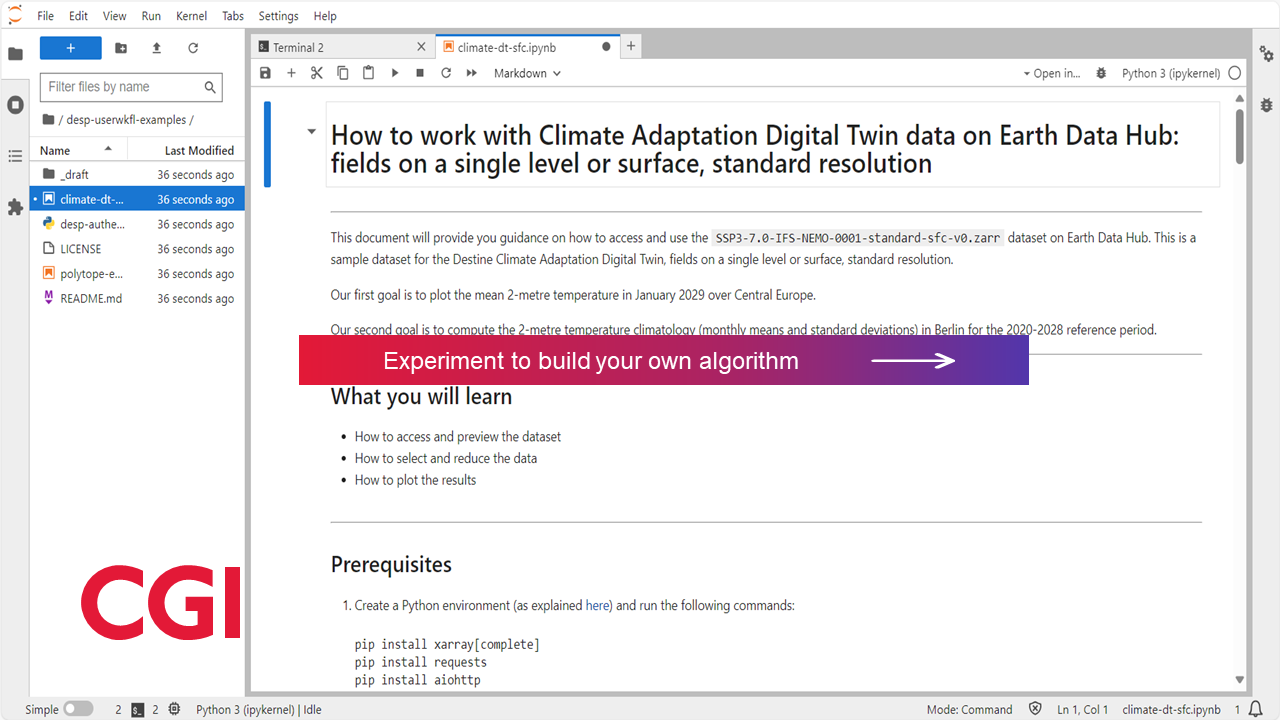Switch kernel via Python 3 (ipykernel) label
The height and width of the screenshot is (720, 1280).
pyautogui.click(x=1171, y=73)
